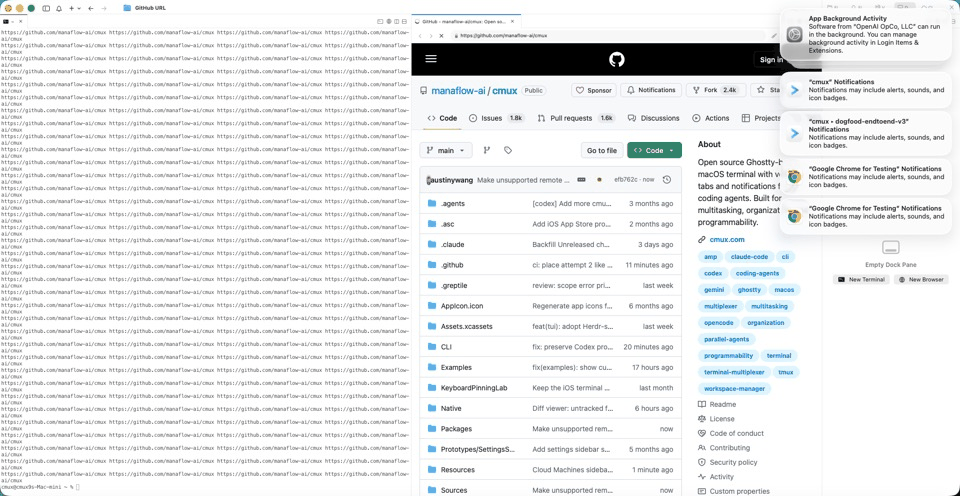Viewport: 960px width, 496px height.
Task: Go forward using title bar arrow
Action: (x=103, y=9)
